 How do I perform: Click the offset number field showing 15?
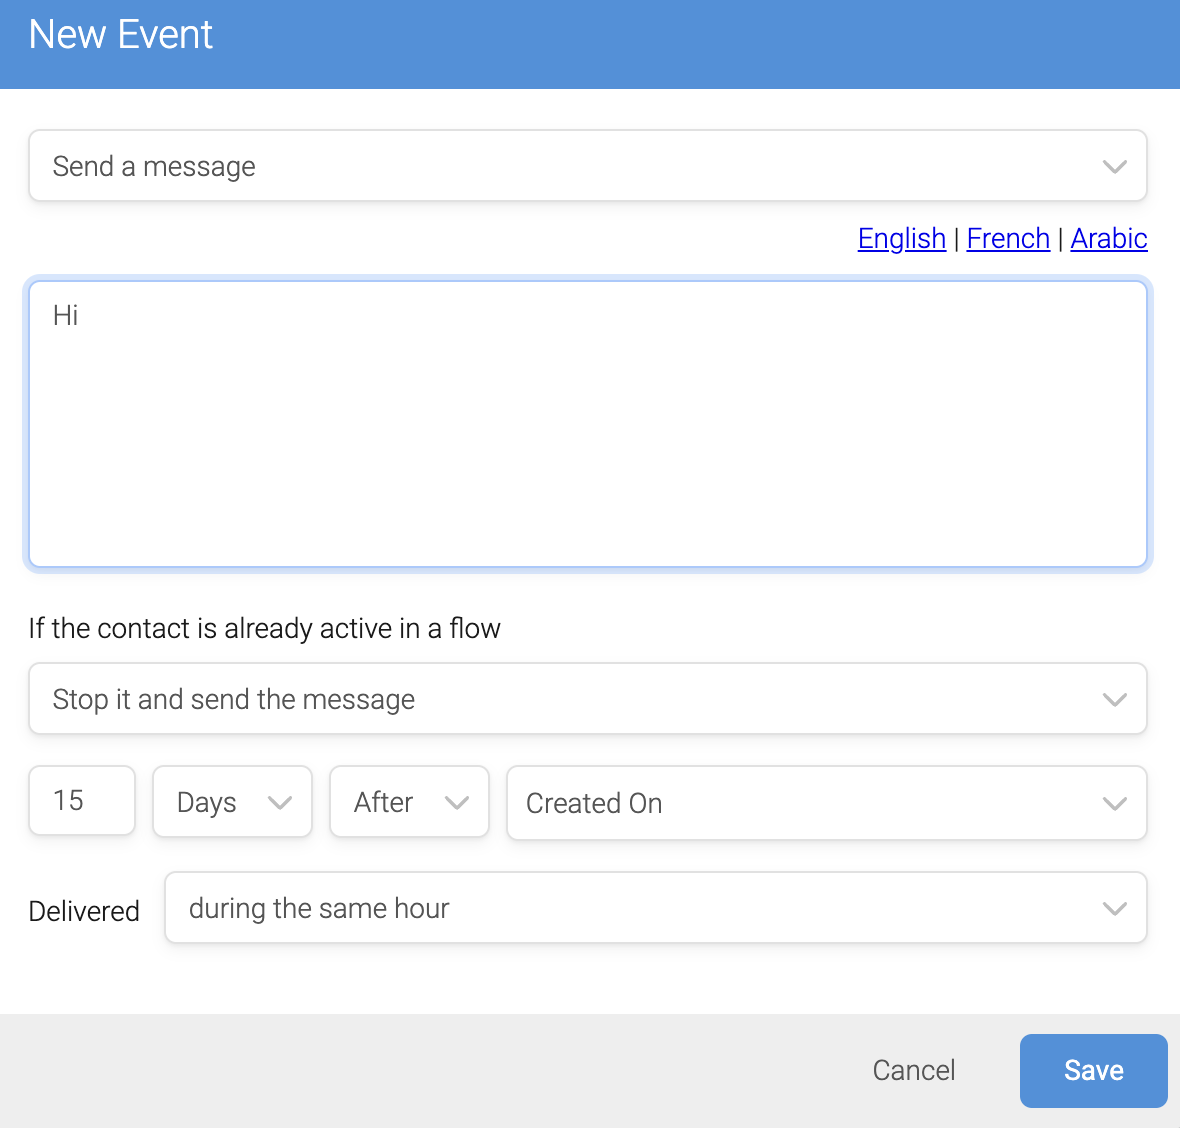(x=82, y=801)
